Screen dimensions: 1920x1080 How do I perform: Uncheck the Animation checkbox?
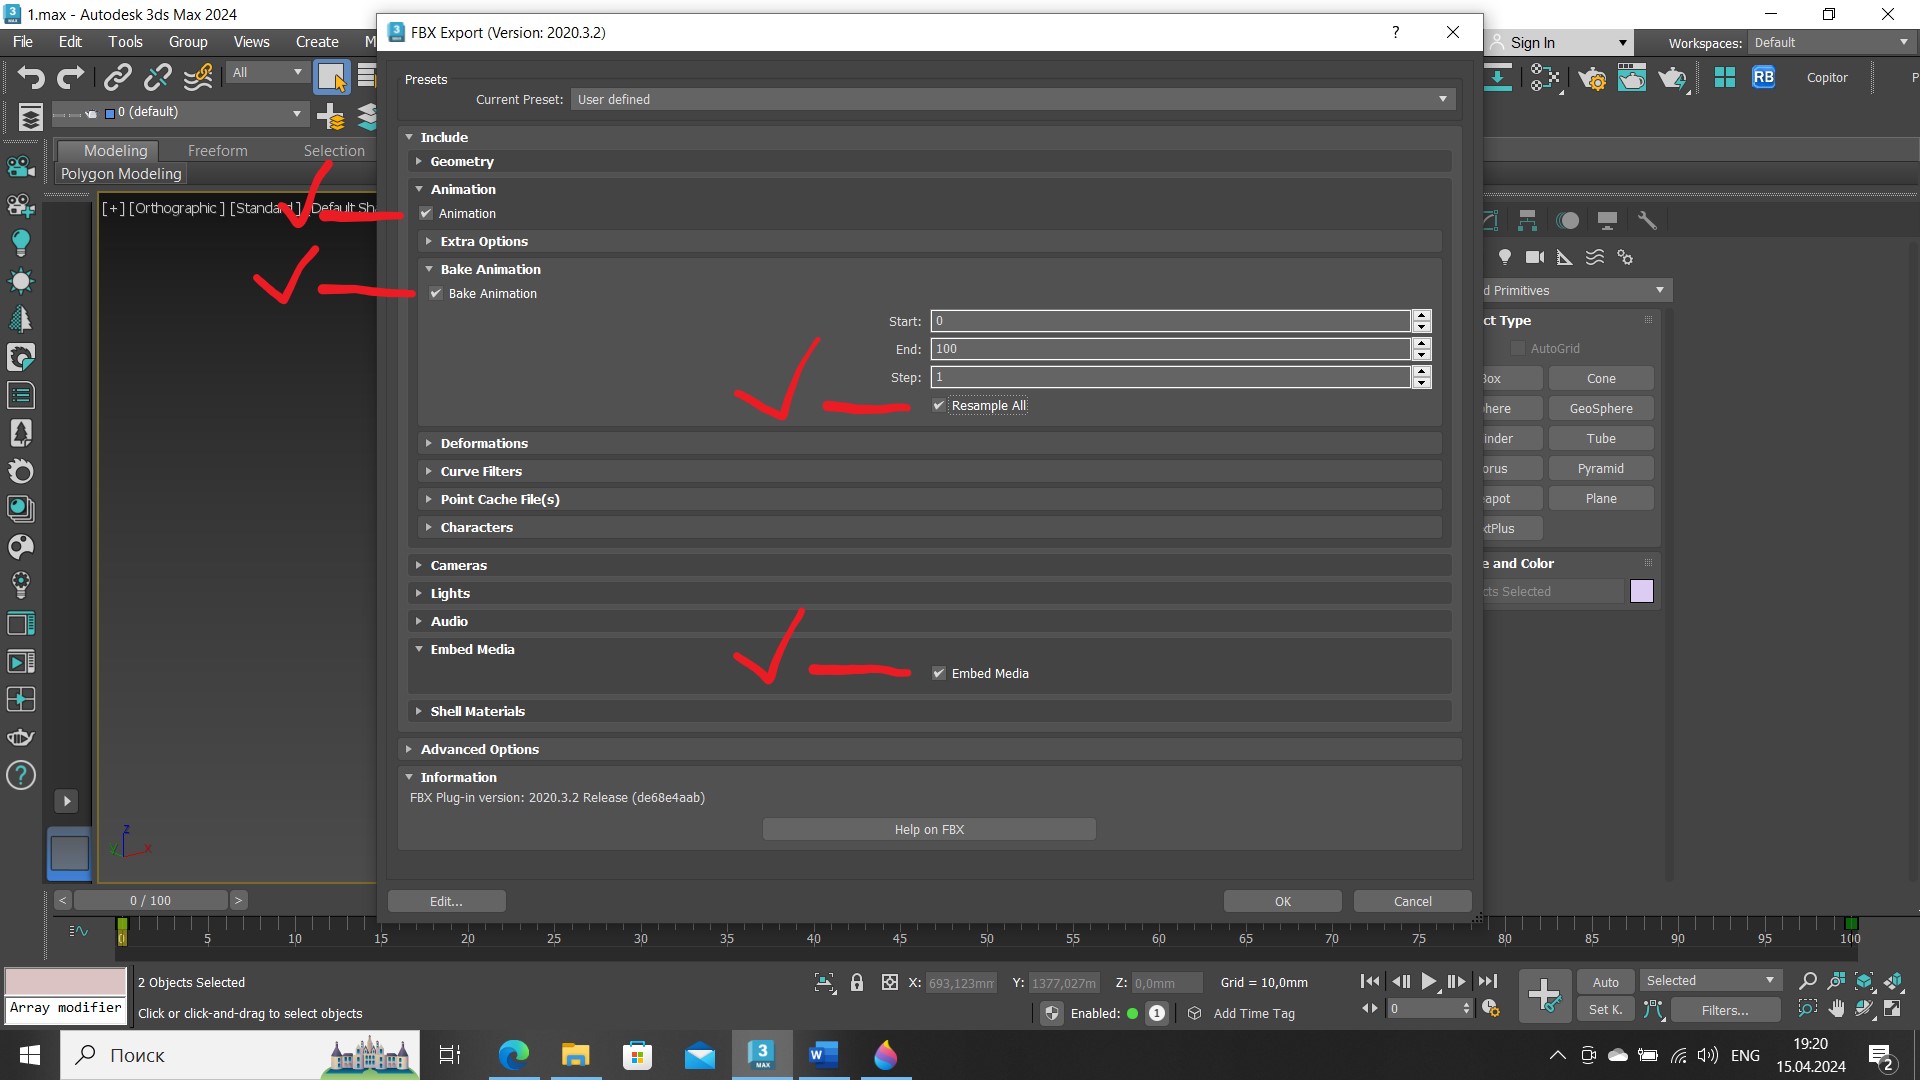(426, 213)
